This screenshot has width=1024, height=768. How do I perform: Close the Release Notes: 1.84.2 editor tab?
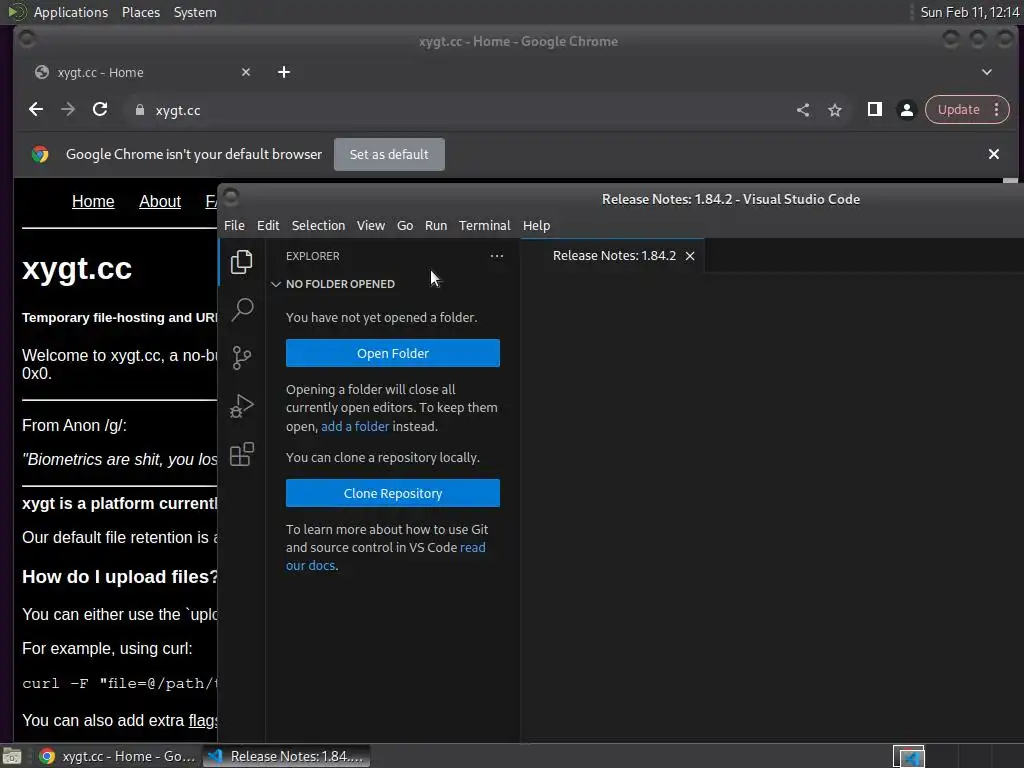click(690, 256)
